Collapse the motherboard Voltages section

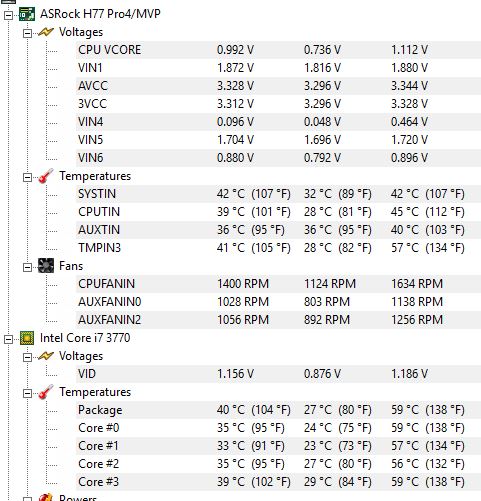click(27, 33)
